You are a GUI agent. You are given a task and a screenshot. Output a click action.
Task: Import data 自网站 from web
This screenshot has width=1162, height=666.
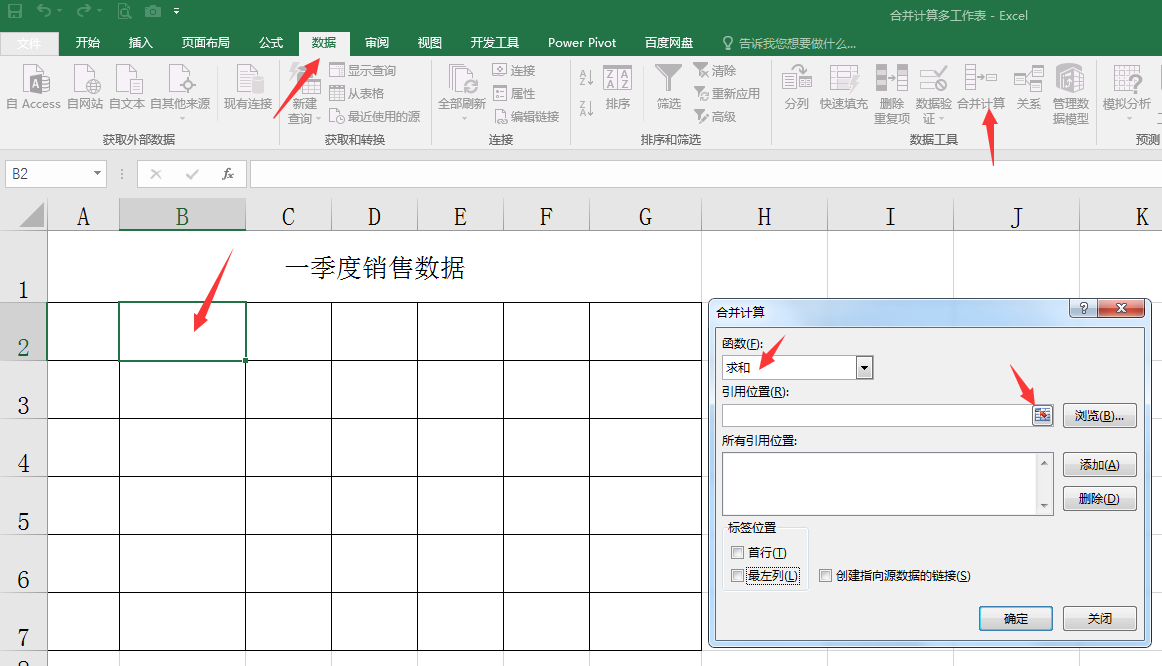[x=85, y=87]
